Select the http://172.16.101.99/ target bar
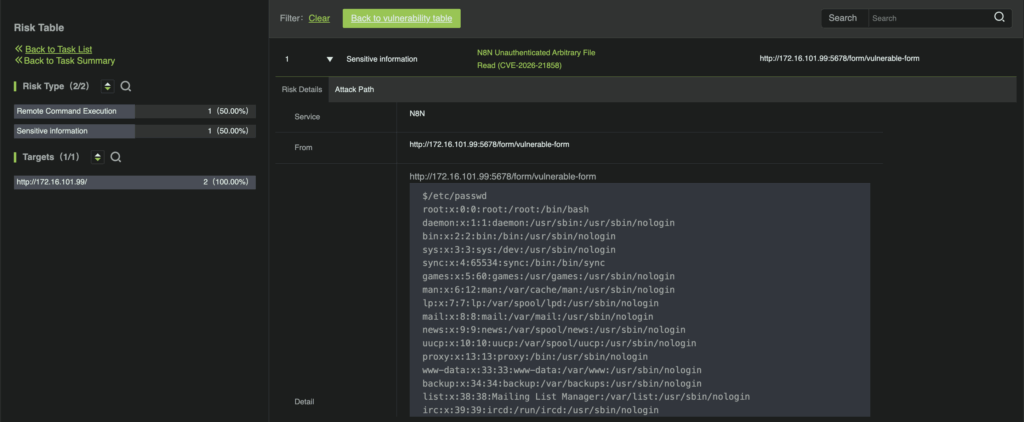The width and height of the screenshot is (1024, 422). point(135,182)
